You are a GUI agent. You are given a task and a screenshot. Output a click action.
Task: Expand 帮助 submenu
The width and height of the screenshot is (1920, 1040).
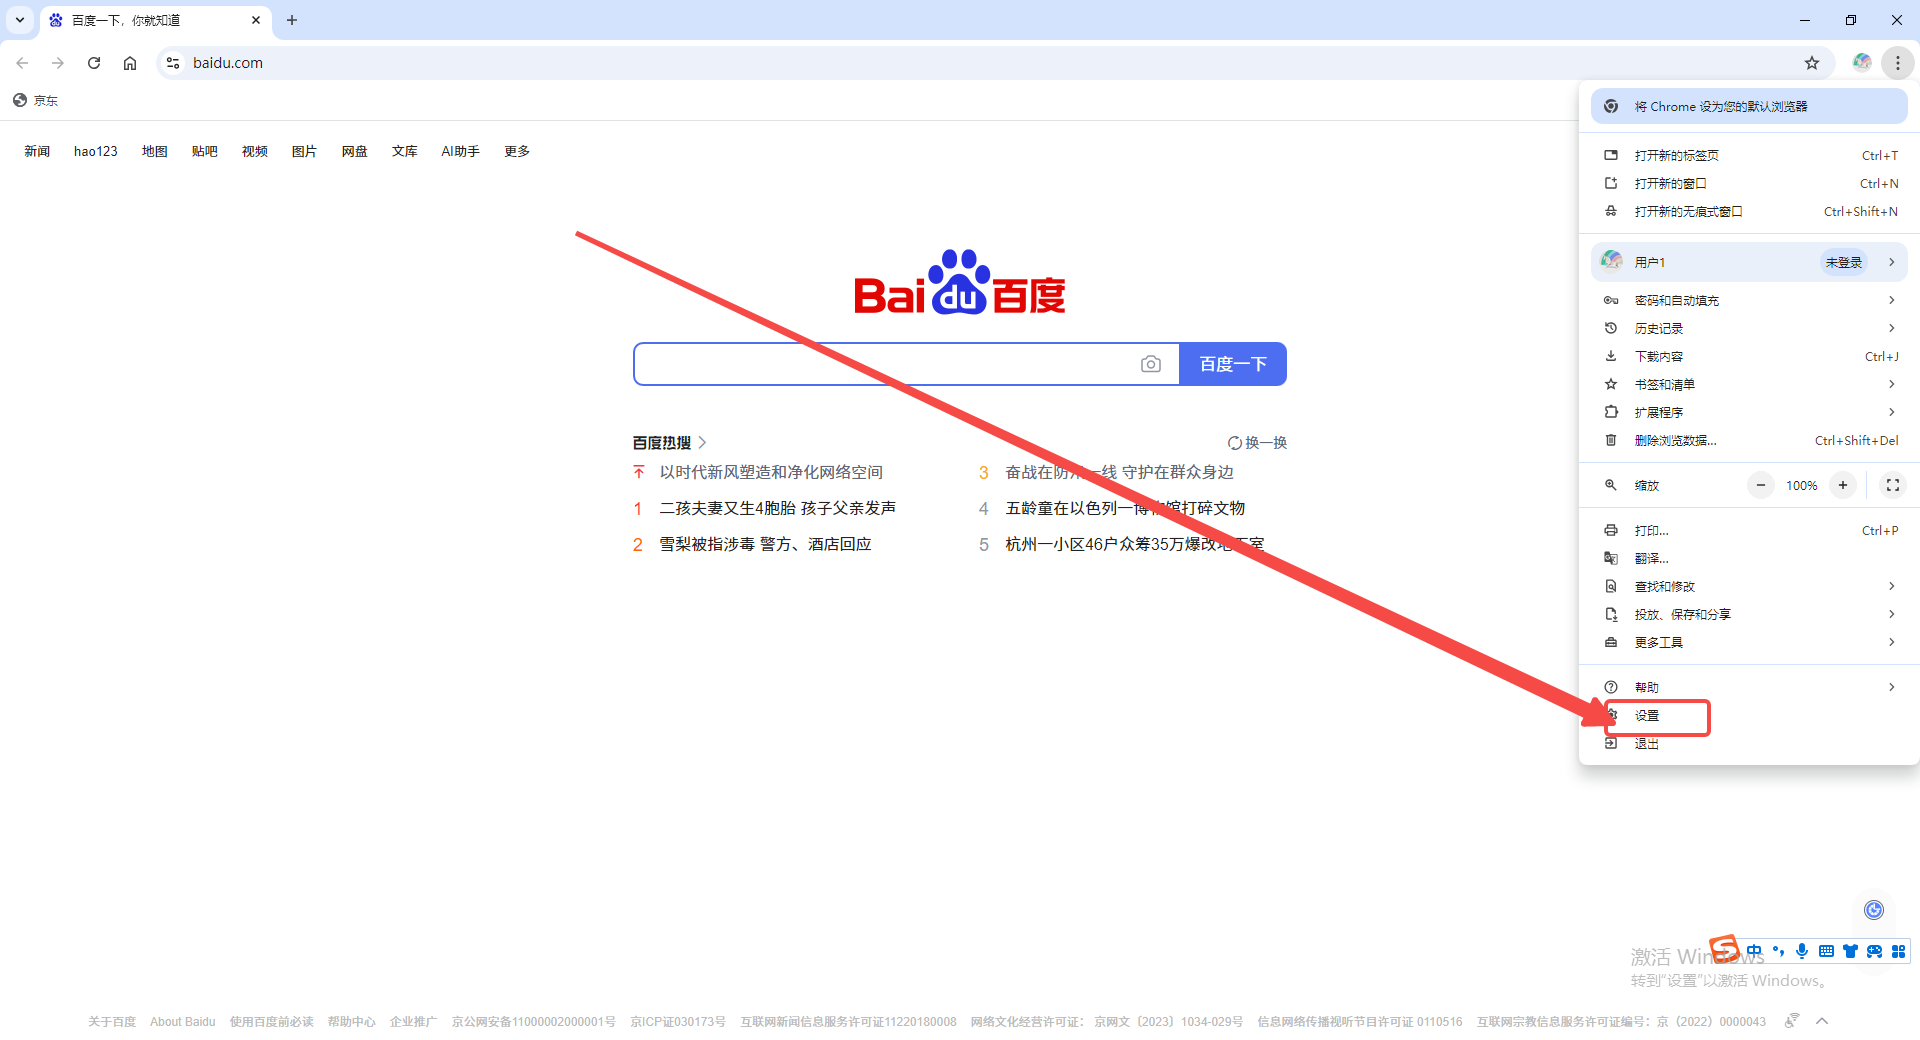1749,687
